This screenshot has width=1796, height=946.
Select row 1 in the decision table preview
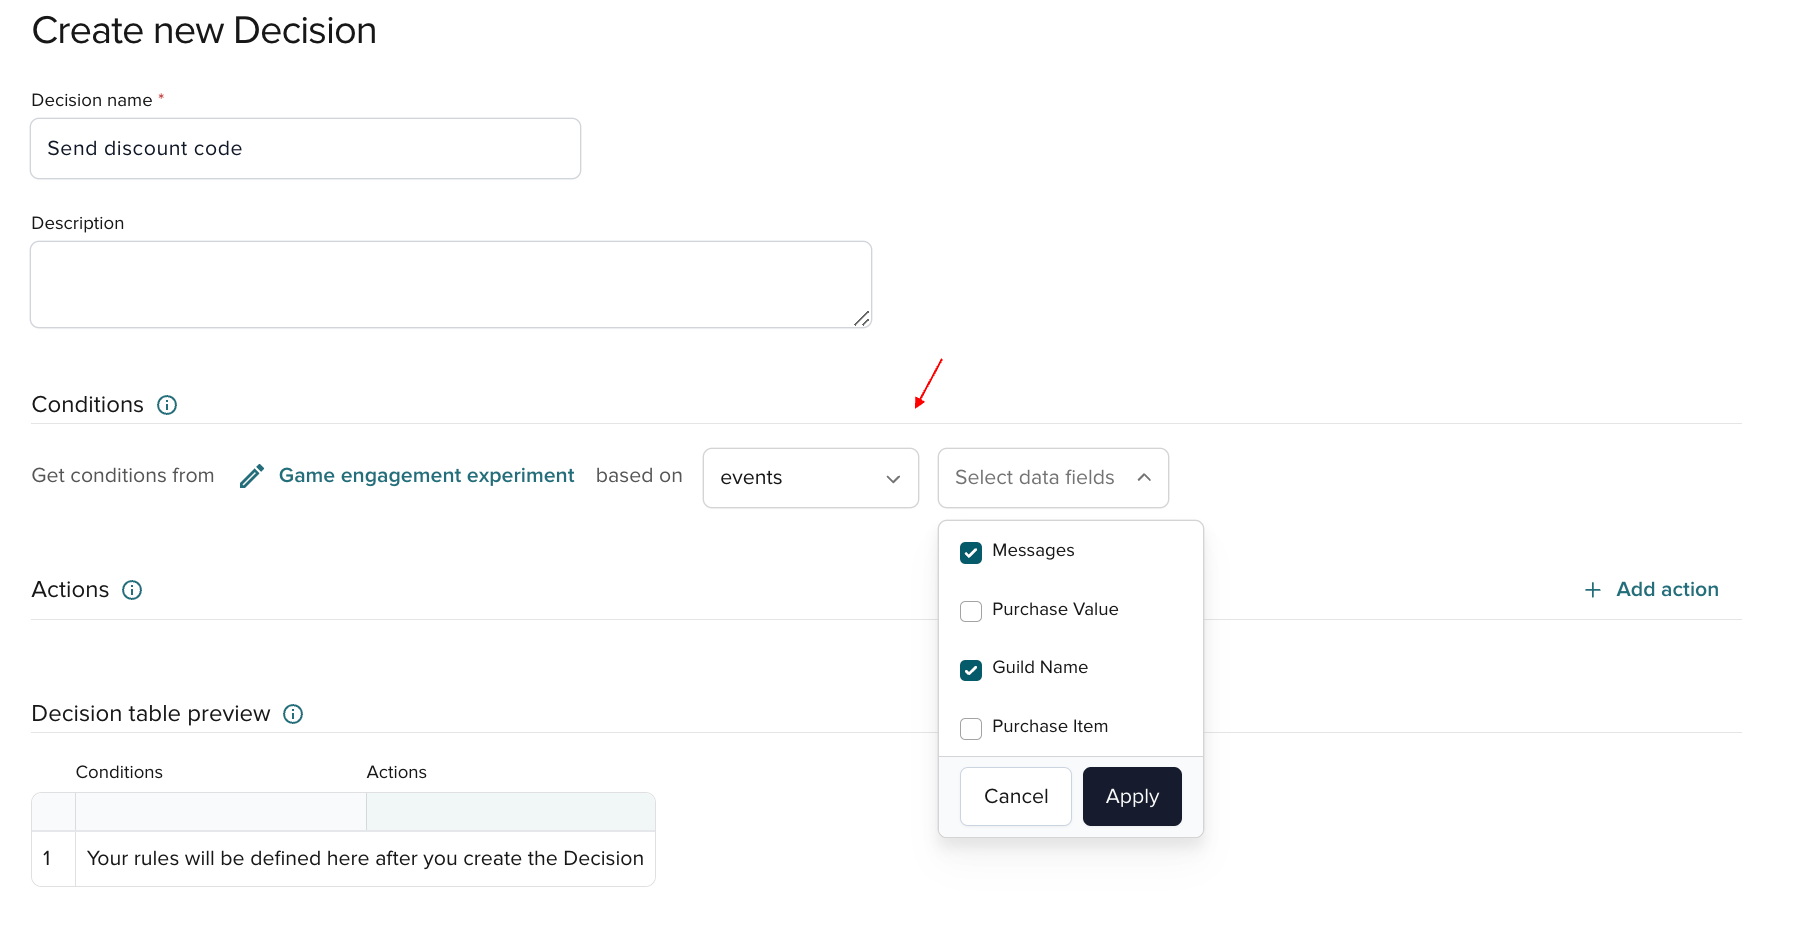tap(365, 858)
